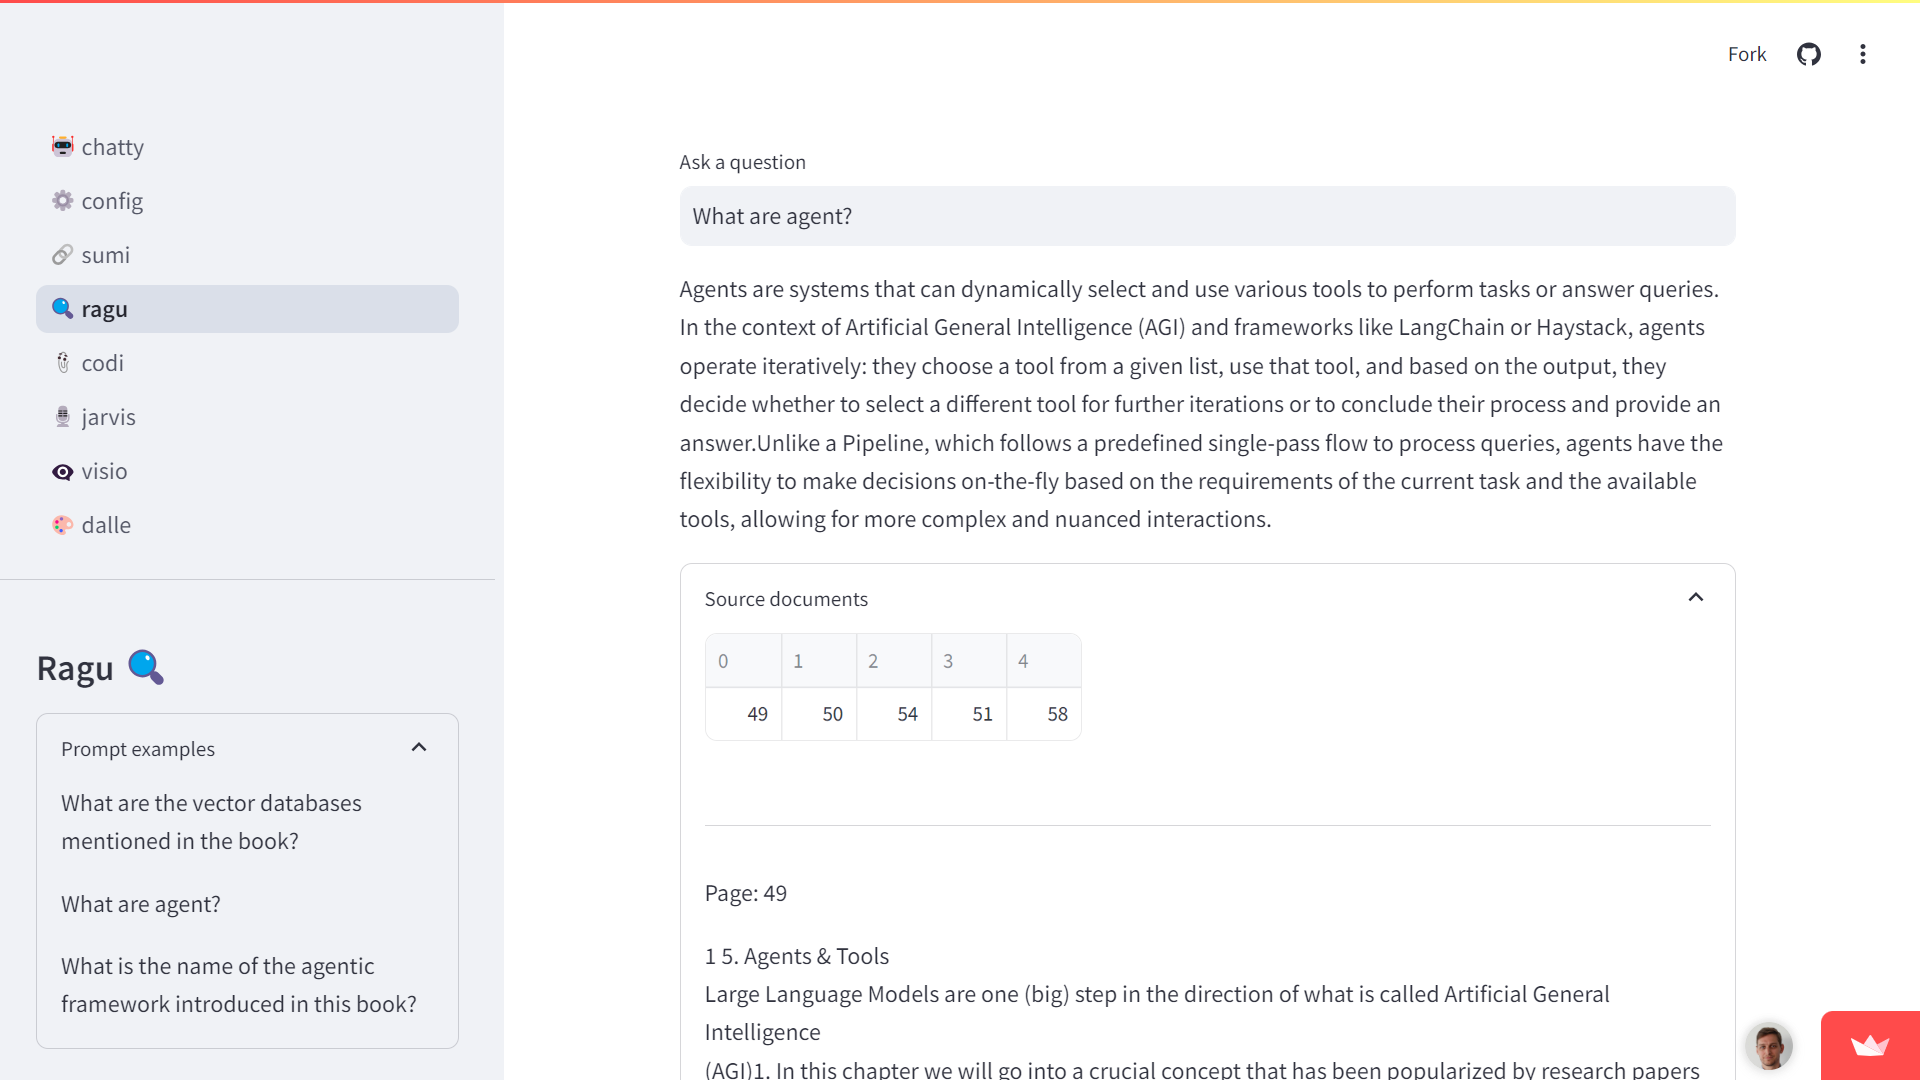Image resolution: width=1920 pixels, height=1080 pixels.
Task: Select column 4 header in source table
Action: 1043,661
